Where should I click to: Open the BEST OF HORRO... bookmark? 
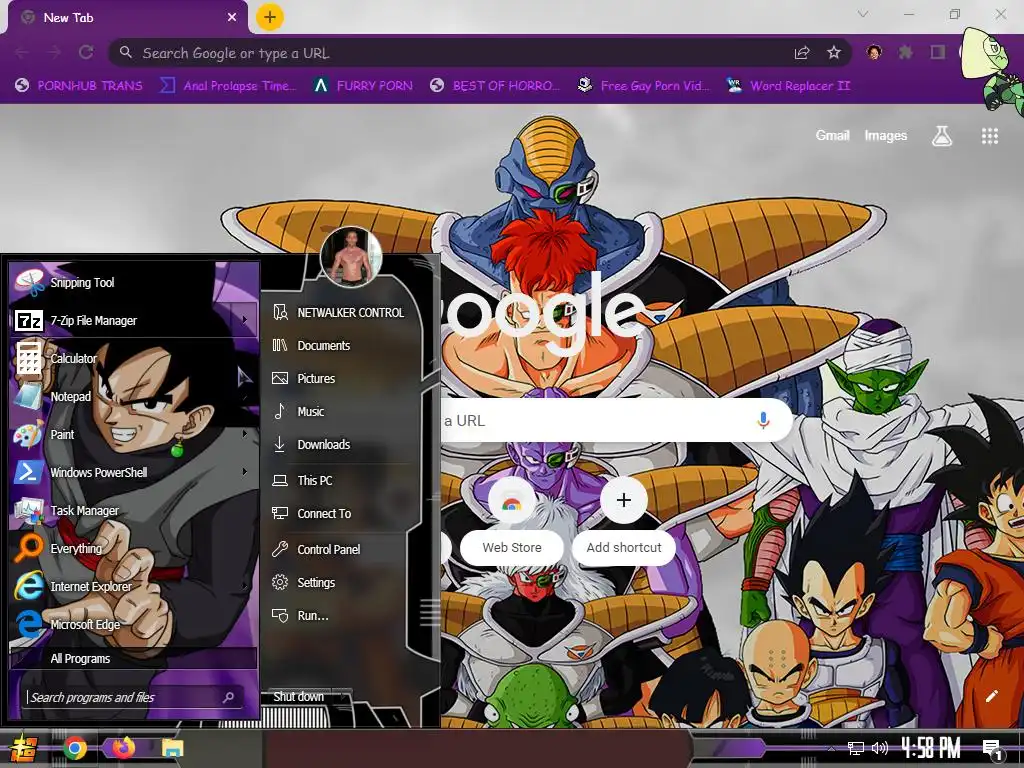click(496, 86)
